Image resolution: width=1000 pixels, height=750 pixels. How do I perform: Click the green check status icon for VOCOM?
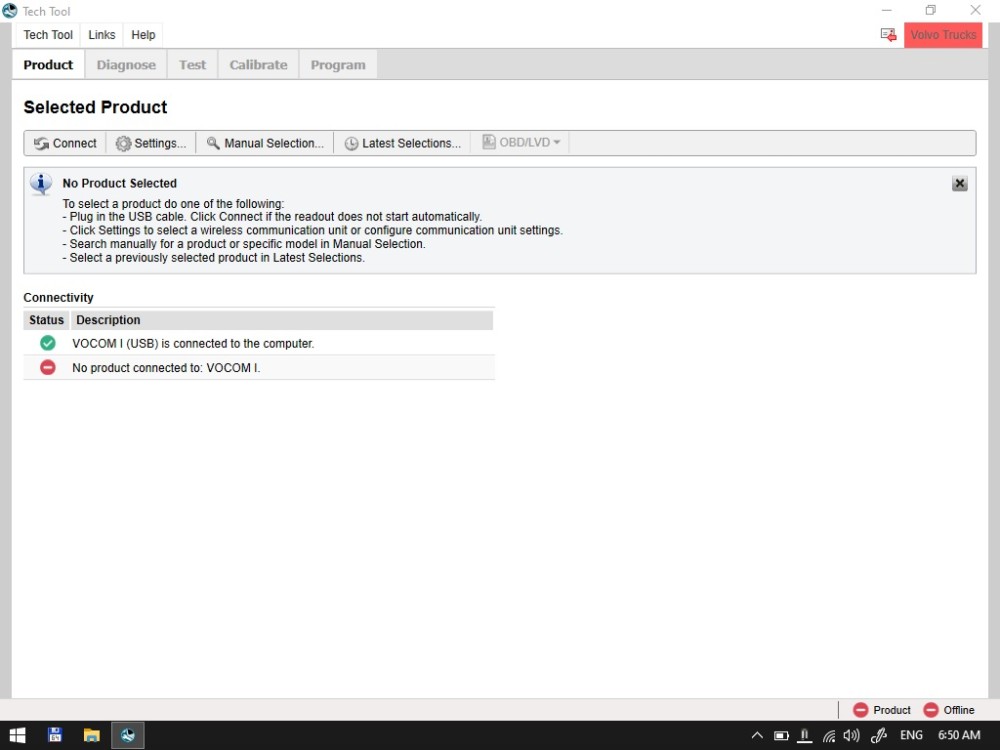[48, 343]
